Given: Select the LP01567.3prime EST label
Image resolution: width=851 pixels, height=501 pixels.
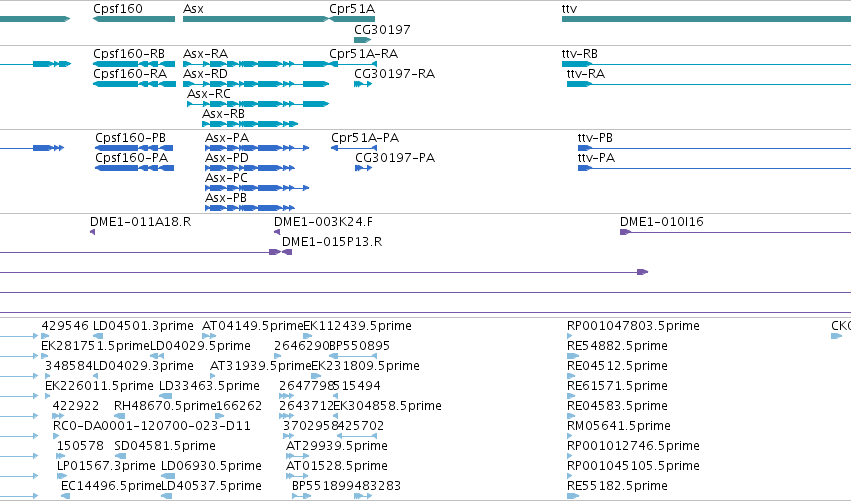Looking at the screenshot, I should pos(106,466).
